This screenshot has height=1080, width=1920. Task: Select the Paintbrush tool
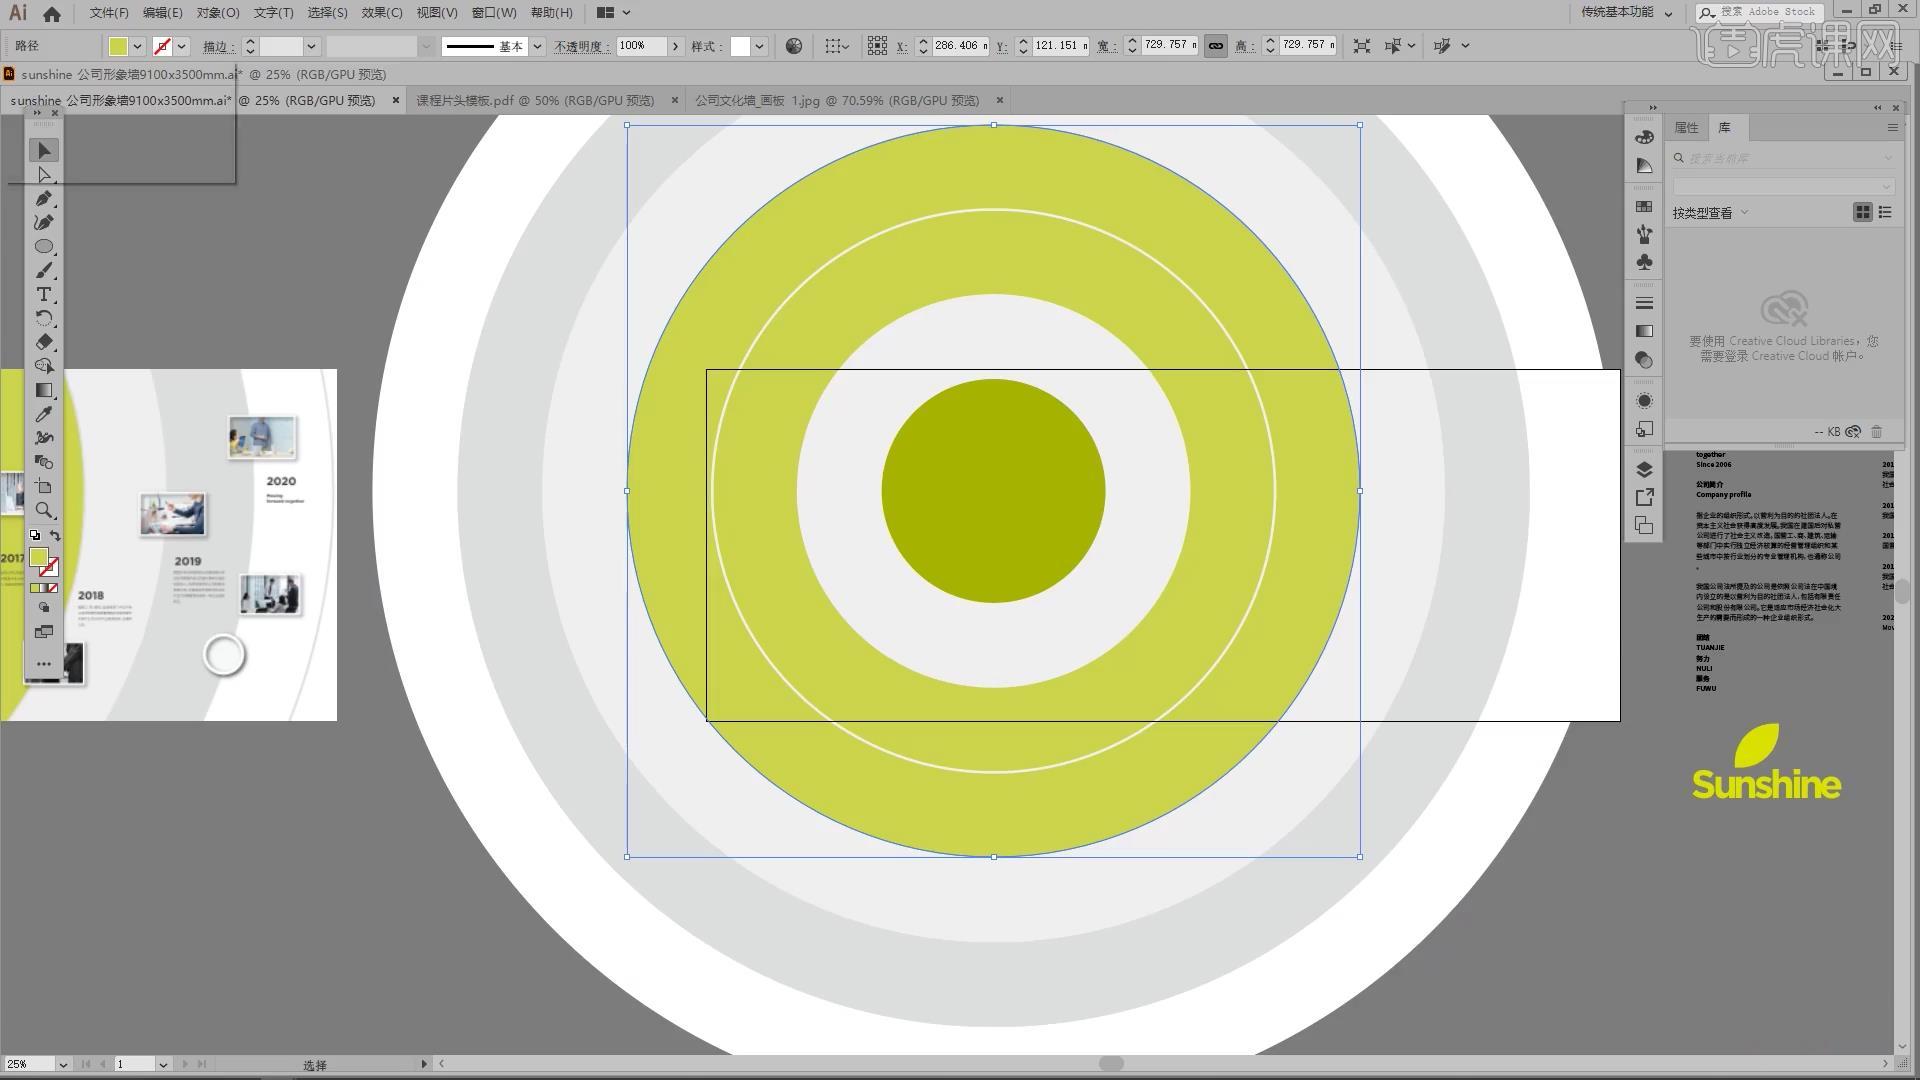click(44, 270)
